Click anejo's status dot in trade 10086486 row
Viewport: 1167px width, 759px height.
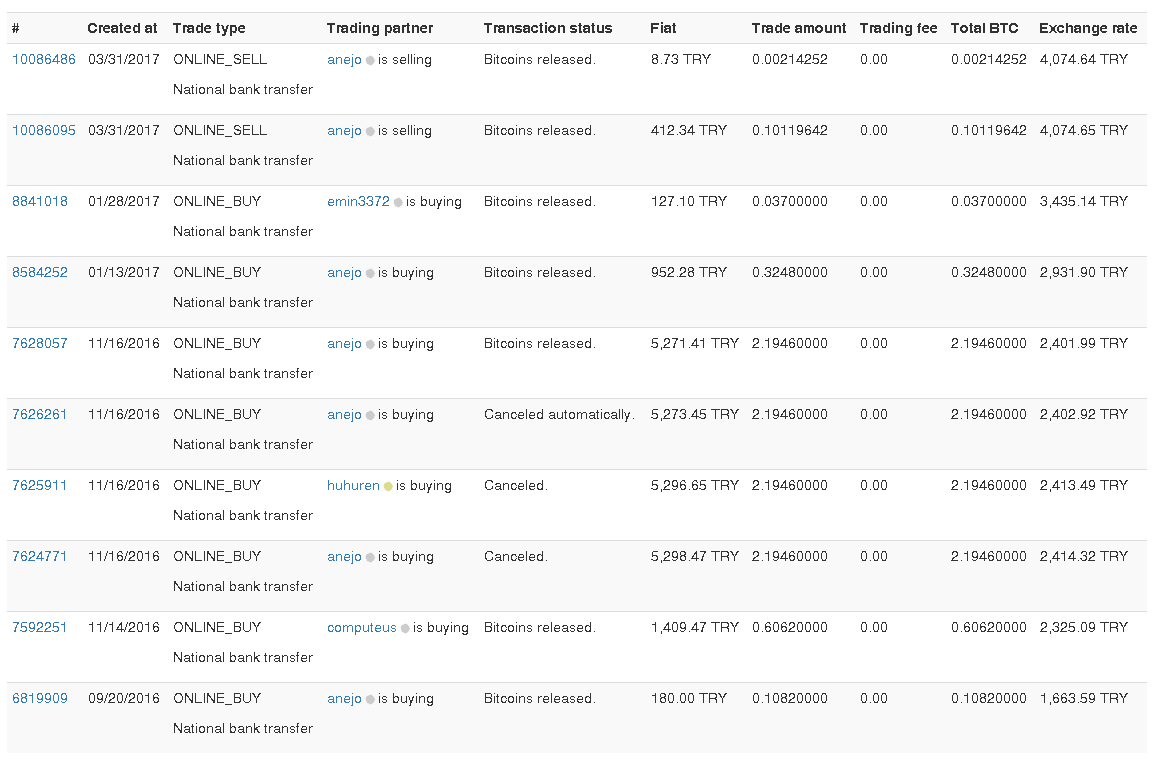pyautogui.click(x=370, y=61)
